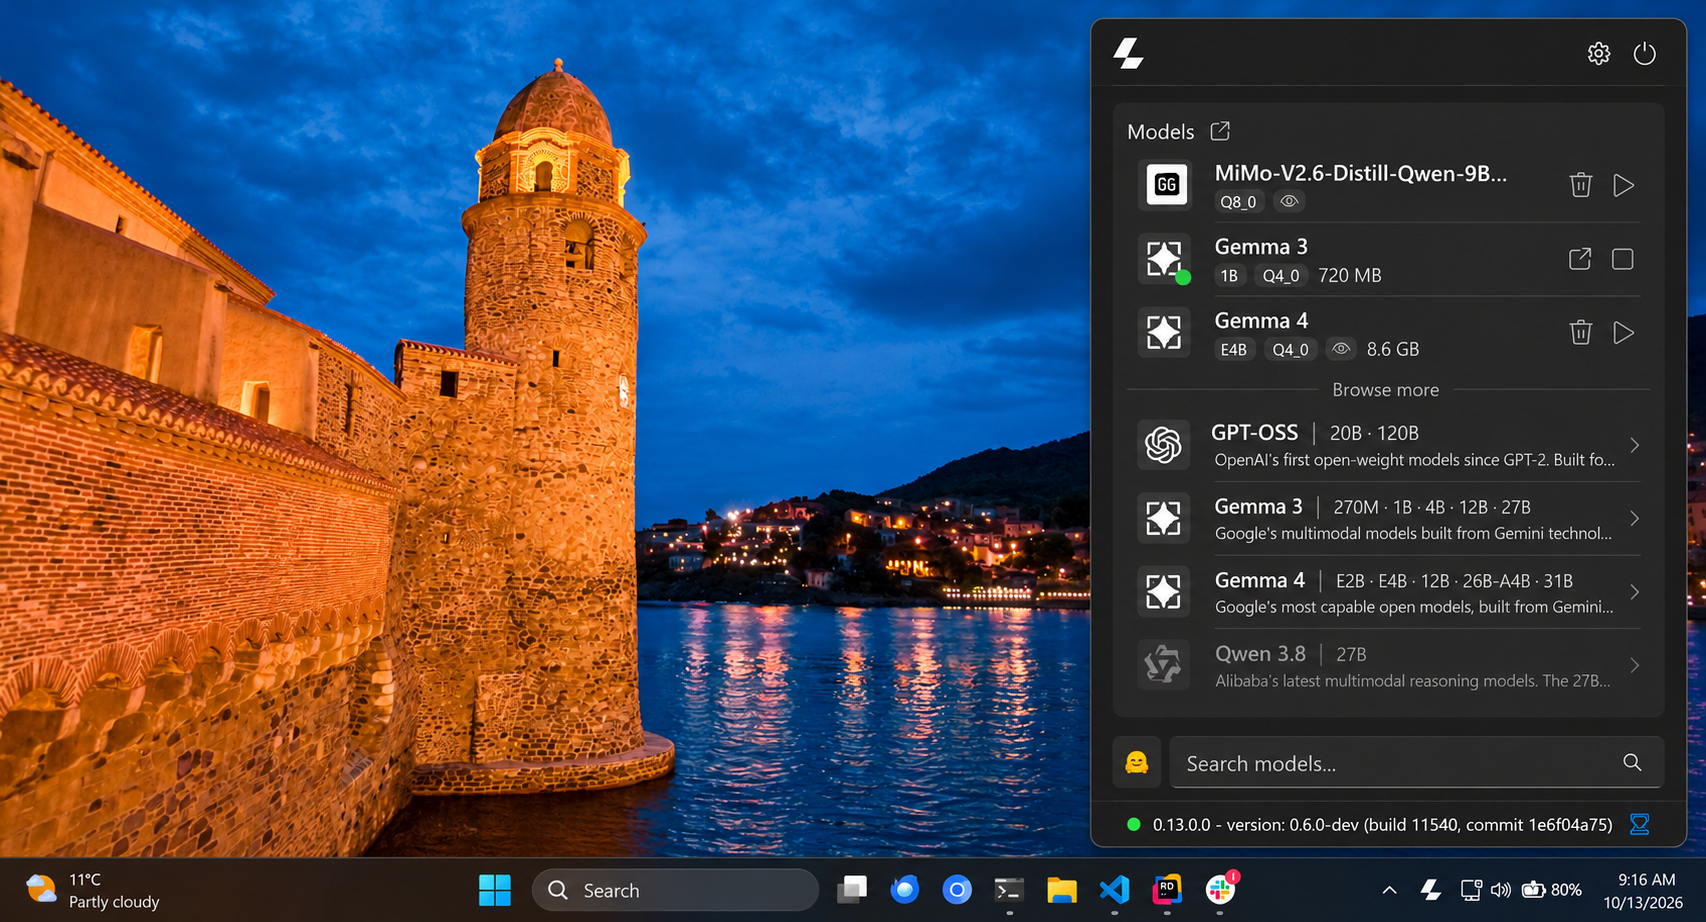Click the taskbar Search box
This screenshot has height=922, width=1706.
[675, 890]
